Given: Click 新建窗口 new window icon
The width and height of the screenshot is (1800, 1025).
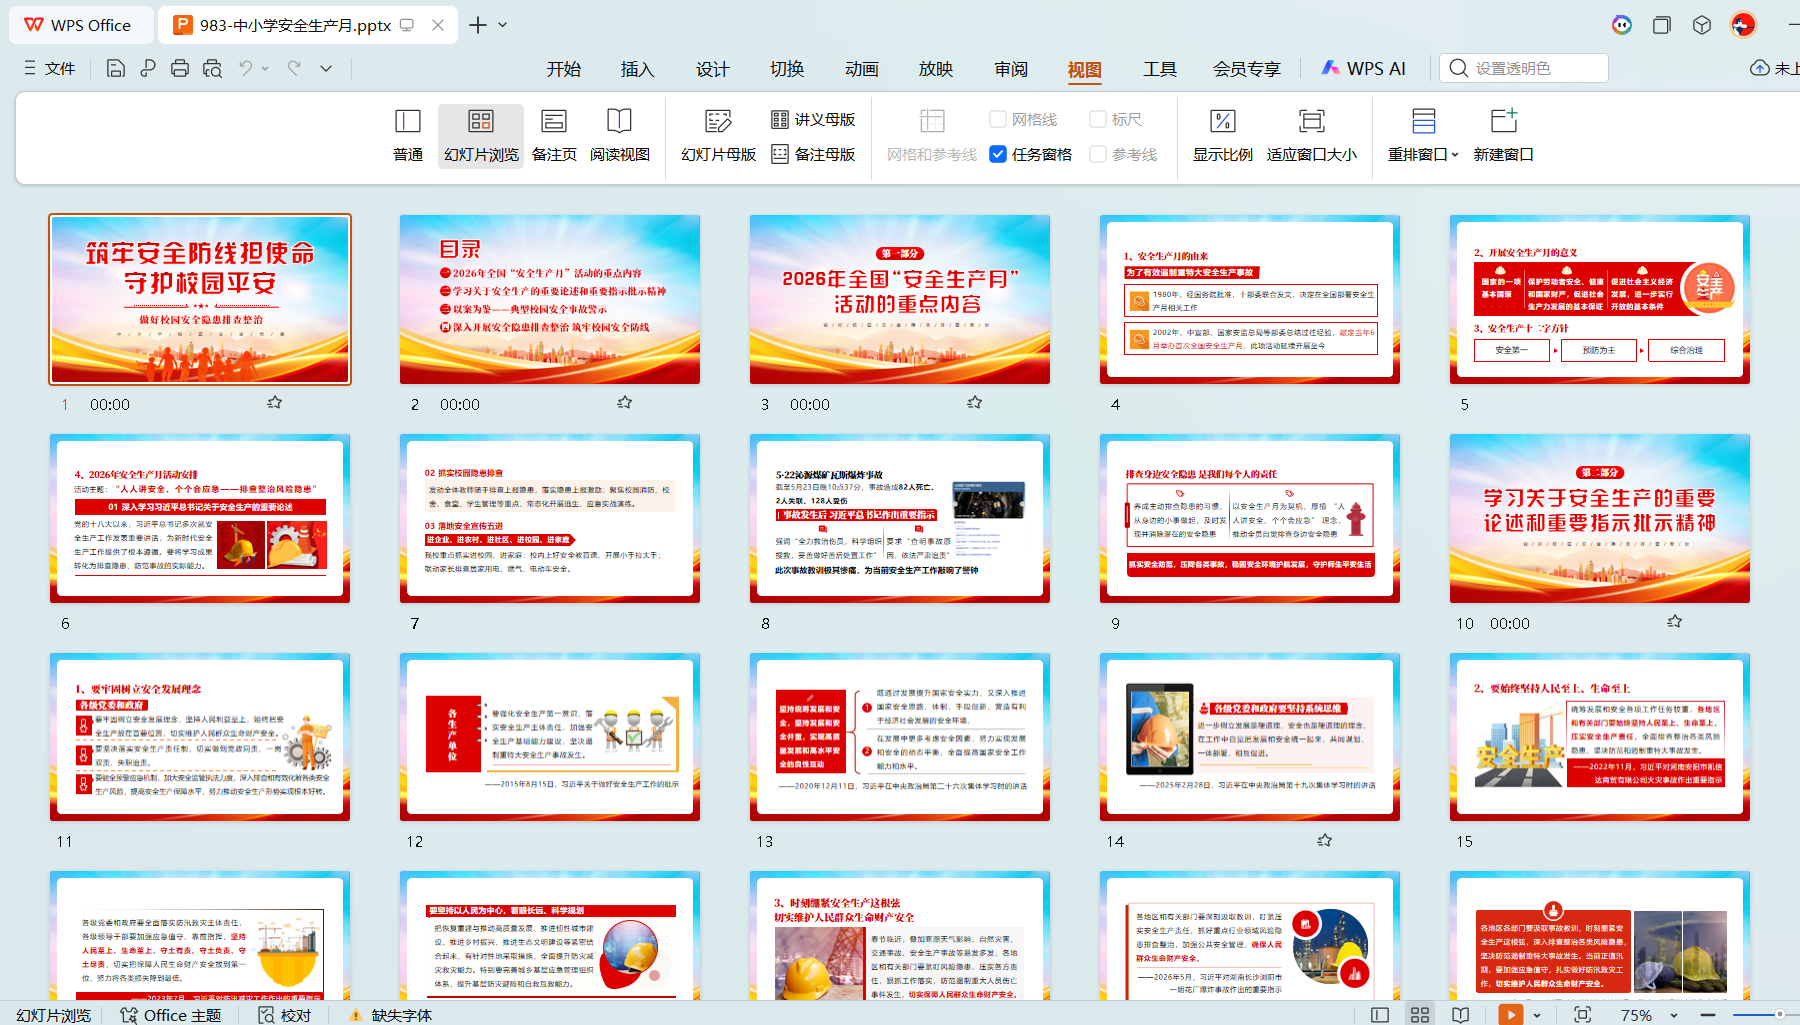Looking at the screenshot, I should coord(1503,135).
